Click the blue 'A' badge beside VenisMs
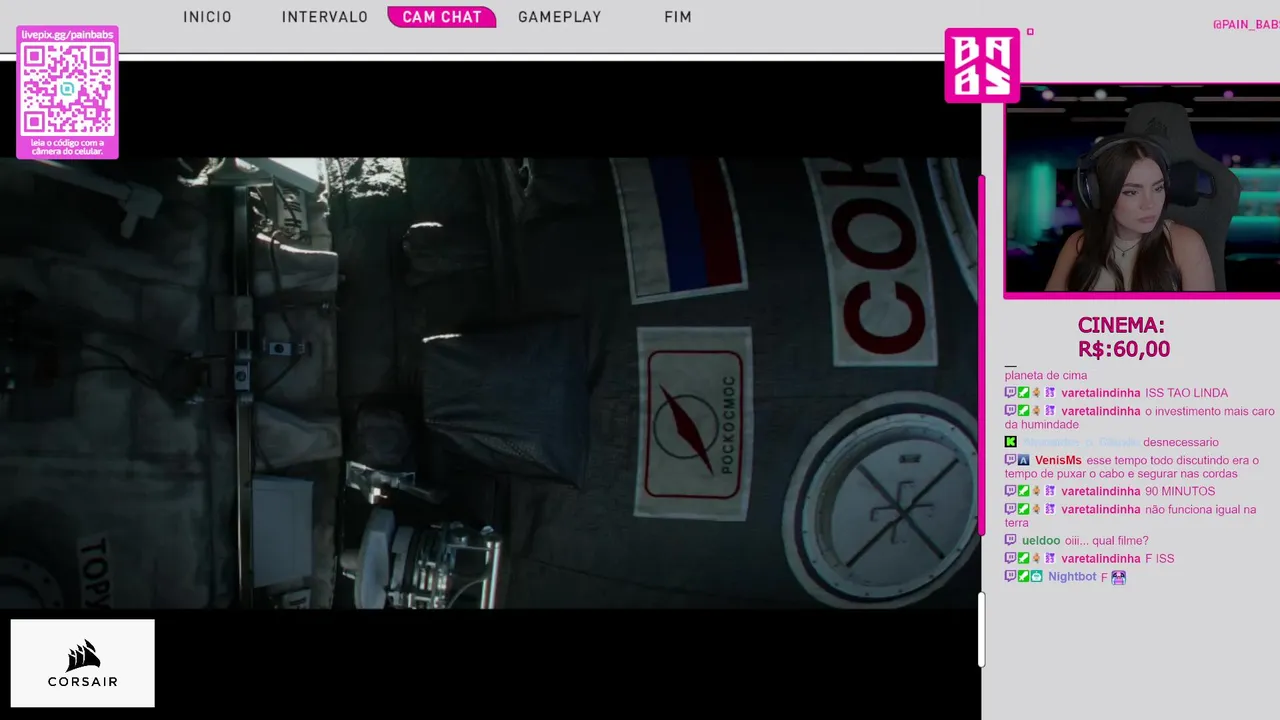 coord(1023,460)
